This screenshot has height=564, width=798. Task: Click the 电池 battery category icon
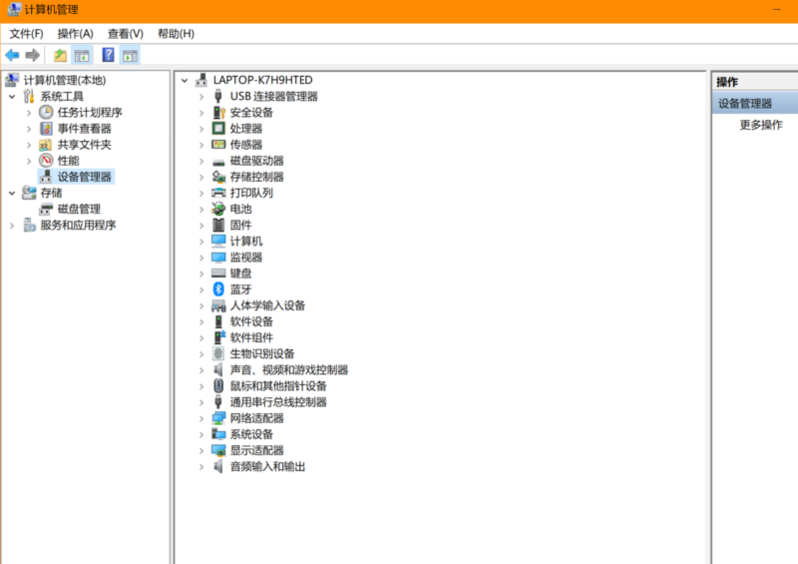coord(219,209)
